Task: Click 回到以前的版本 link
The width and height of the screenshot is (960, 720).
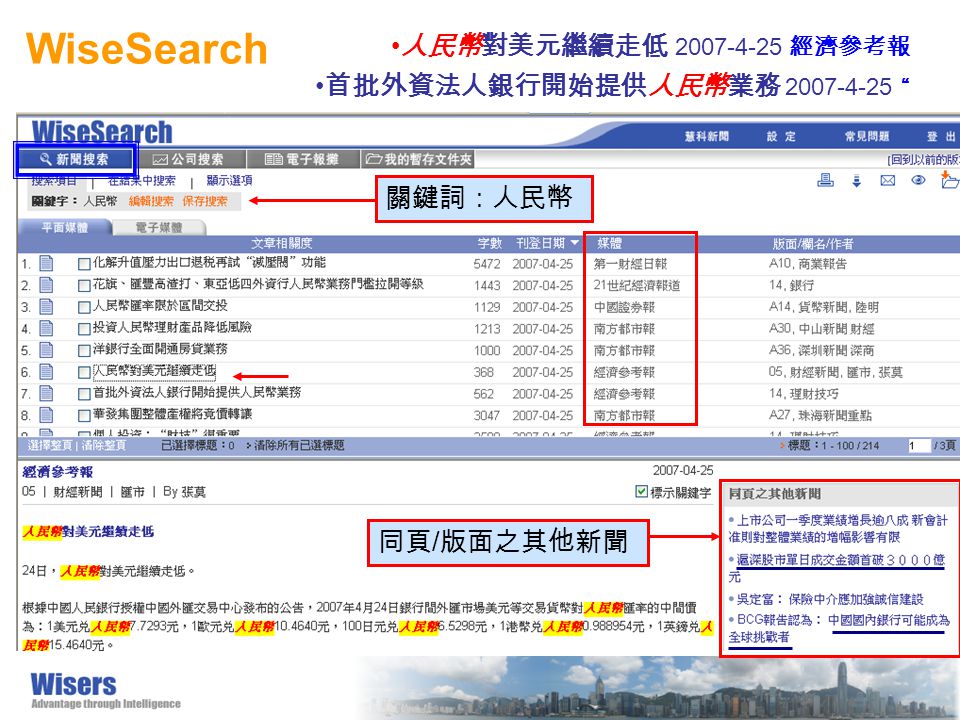Action: click(923, 160)
